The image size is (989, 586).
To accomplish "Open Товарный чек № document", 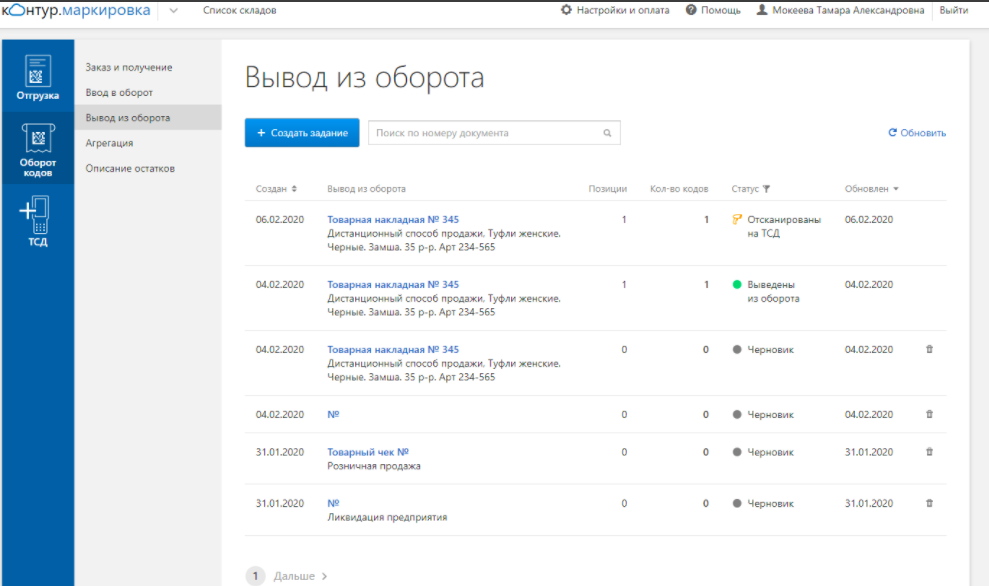I will (368, 452).
